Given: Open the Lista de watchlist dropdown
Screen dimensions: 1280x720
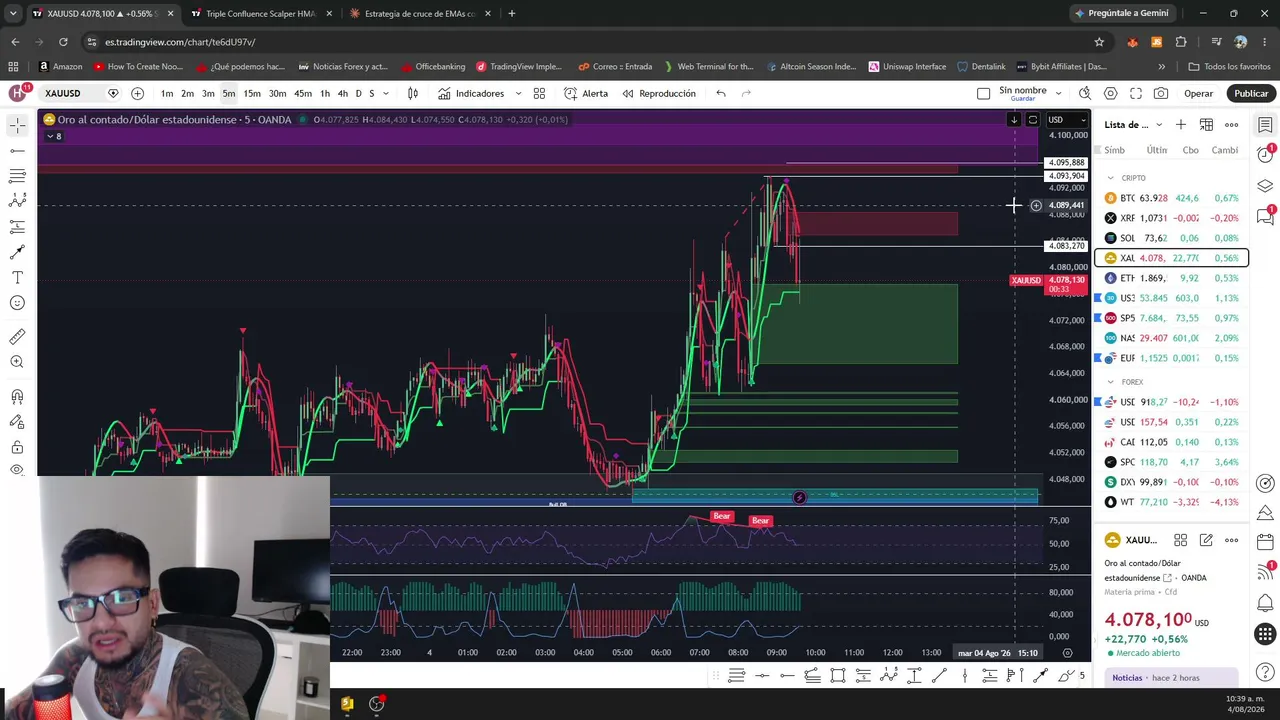Looking at the screenshot, I should [1134, 125].
